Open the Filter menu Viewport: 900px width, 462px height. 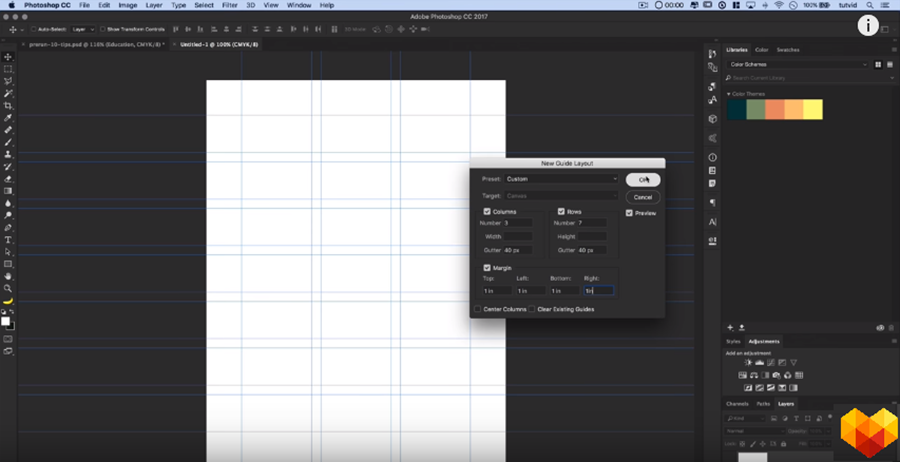[x=230, y=5]
